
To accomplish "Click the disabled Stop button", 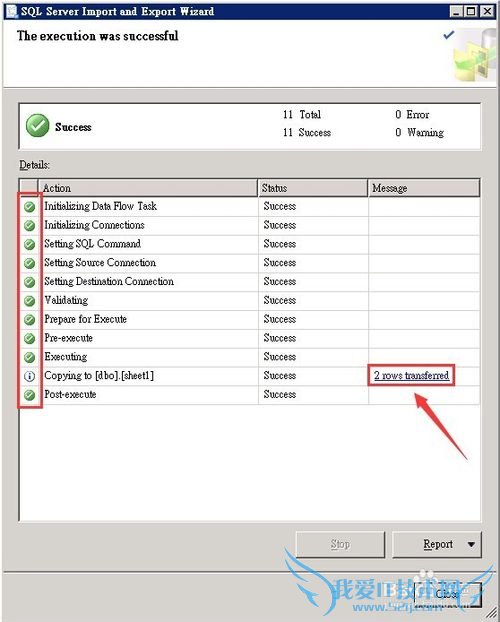I will pos(340,545).
